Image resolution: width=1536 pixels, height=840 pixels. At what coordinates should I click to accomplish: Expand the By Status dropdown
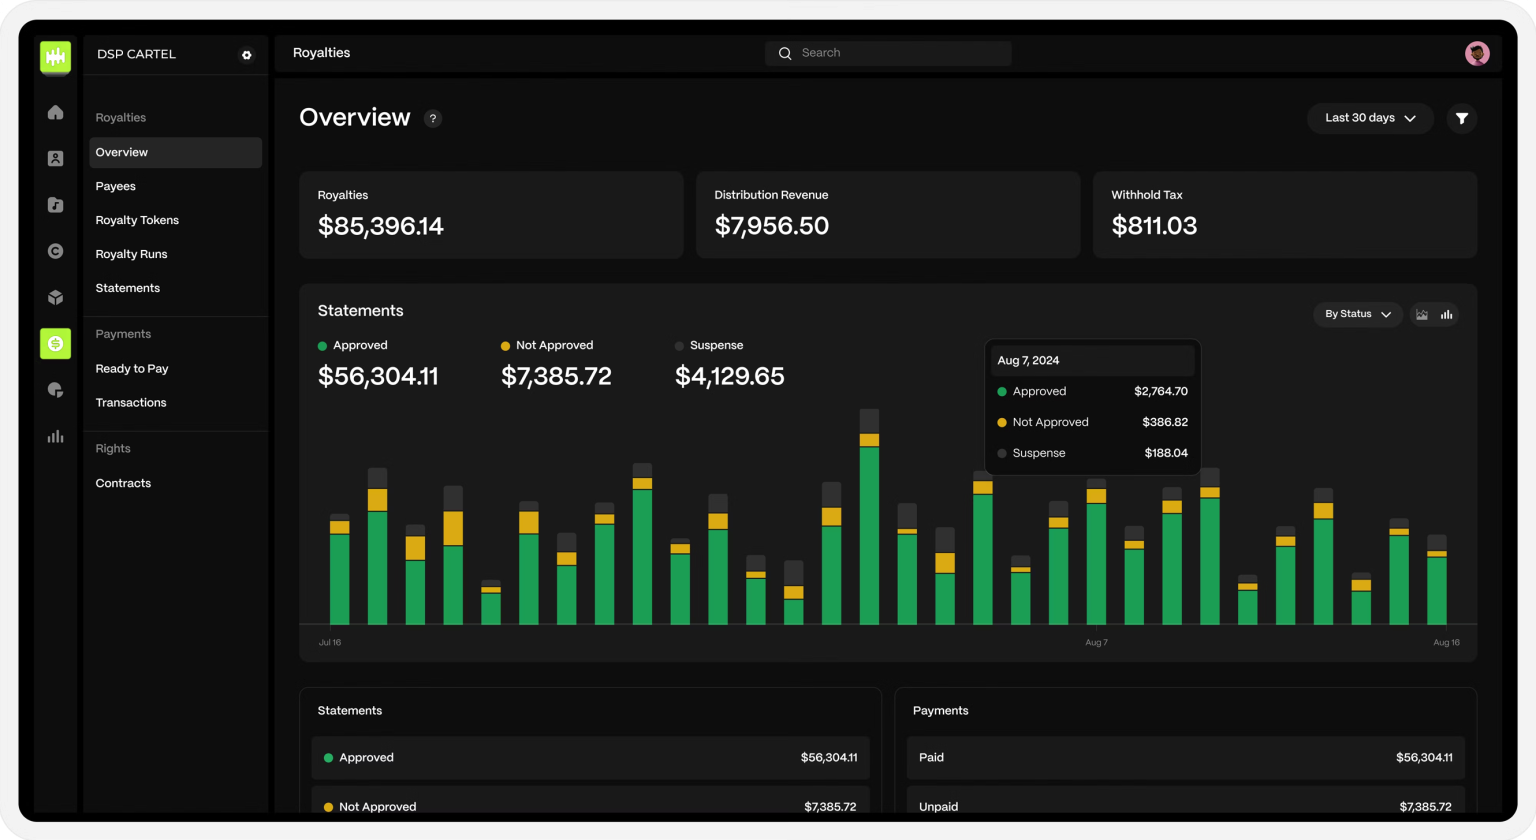coord(1357,314)
